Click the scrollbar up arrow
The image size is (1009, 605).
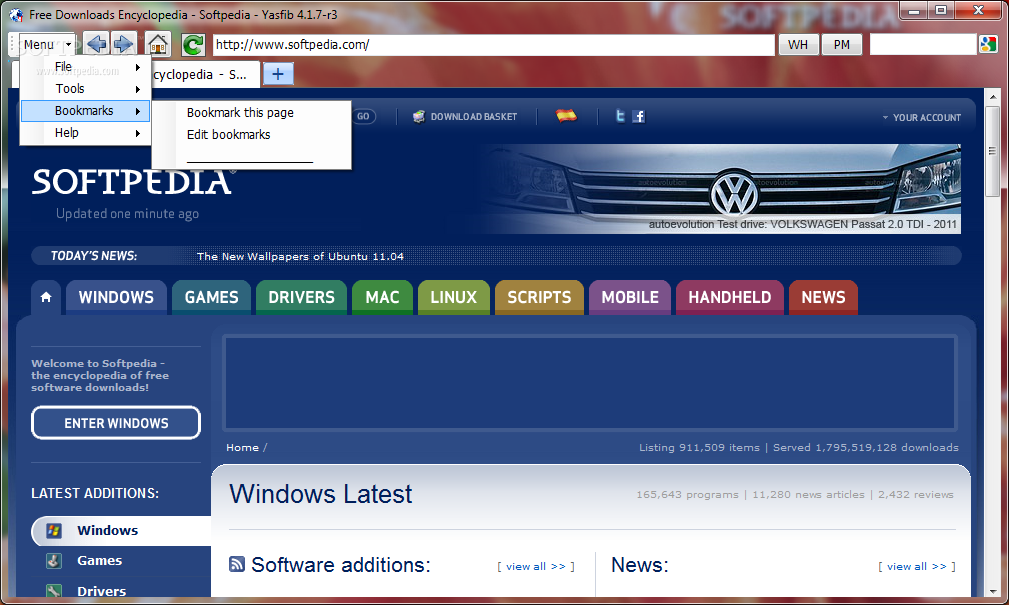[x=992, y=97]
